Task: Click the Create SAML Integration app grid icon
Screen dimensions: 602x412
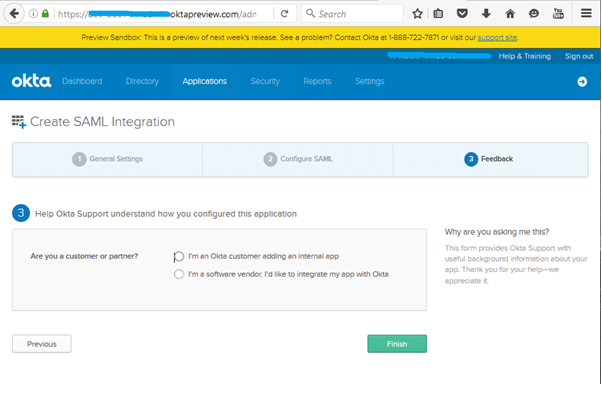Action: 18,122
